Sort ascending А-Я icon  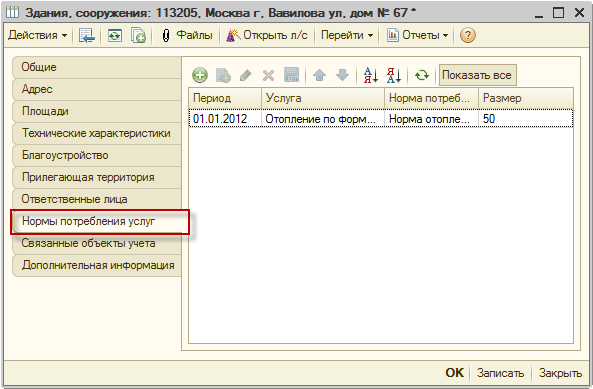coord(371,75)
